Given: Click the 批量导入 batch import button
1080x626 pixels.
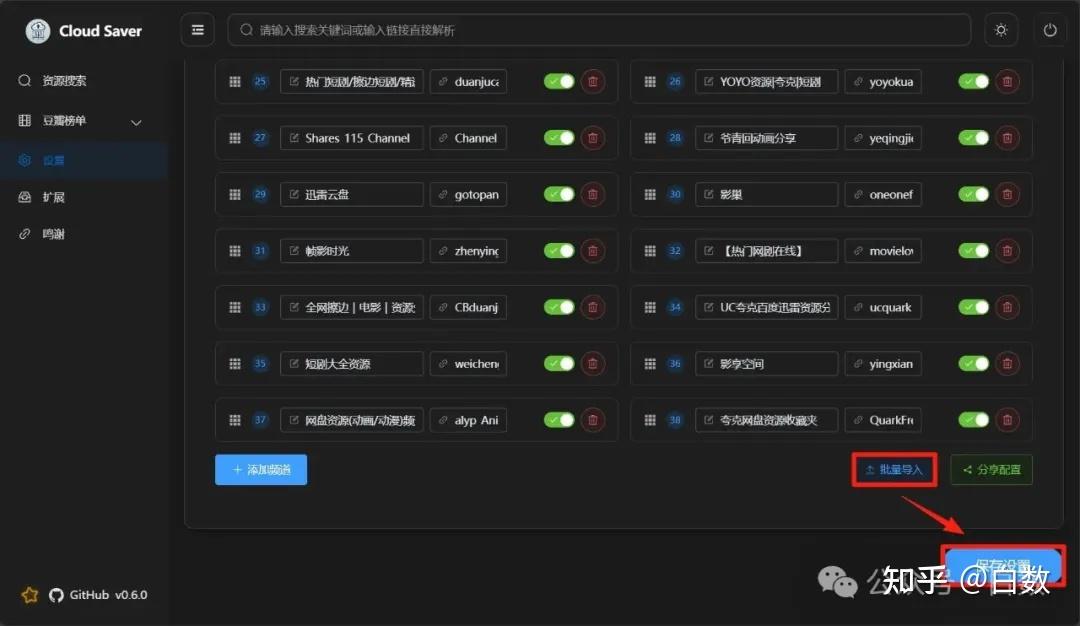Looking at the screenshot, I should point(893,469).
